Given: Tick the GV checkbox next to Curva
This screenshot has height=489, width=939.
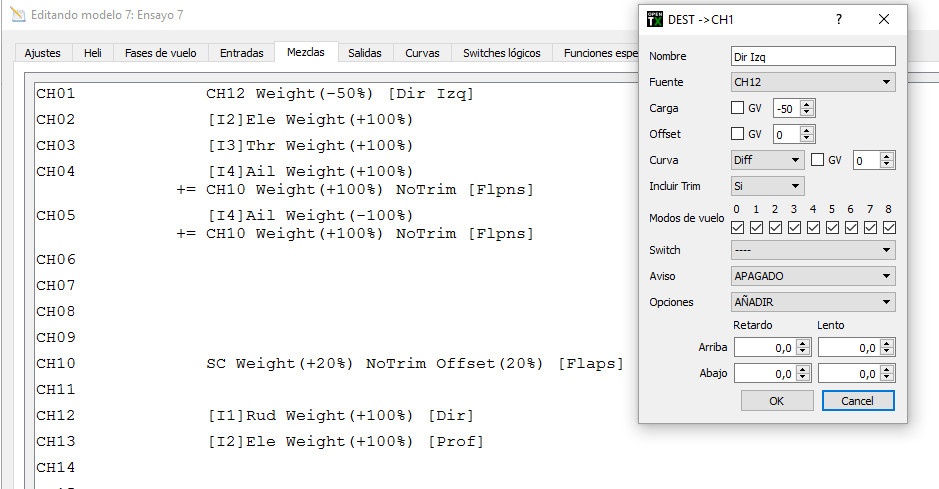Looking at the screenshot, I should [x=817, y=160].
